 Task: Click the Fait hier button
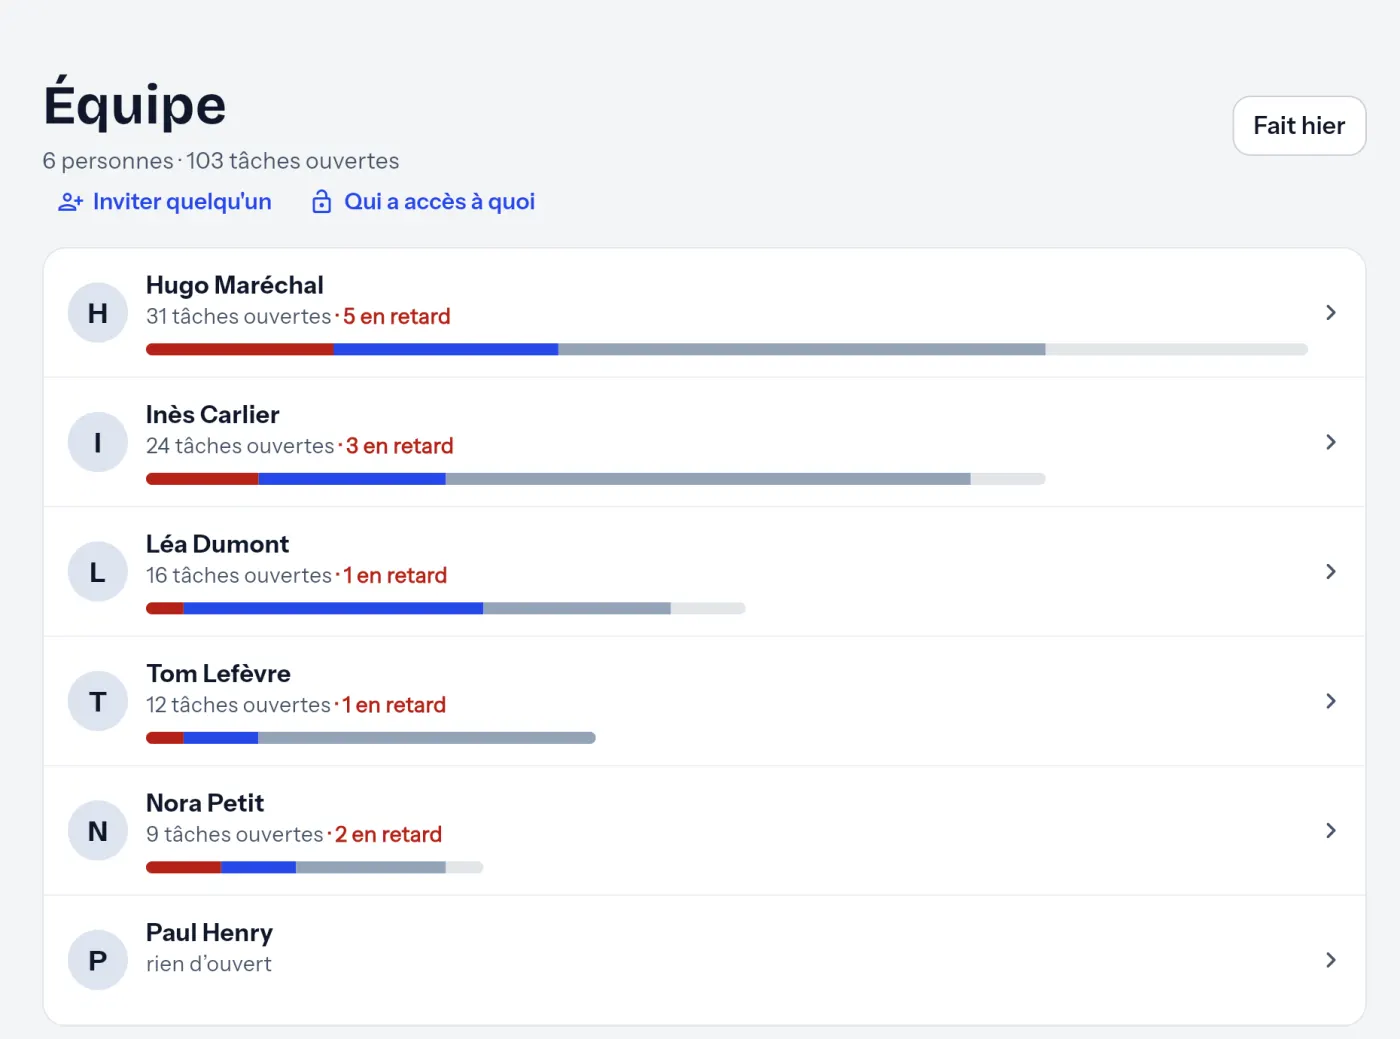(1299, 126)
